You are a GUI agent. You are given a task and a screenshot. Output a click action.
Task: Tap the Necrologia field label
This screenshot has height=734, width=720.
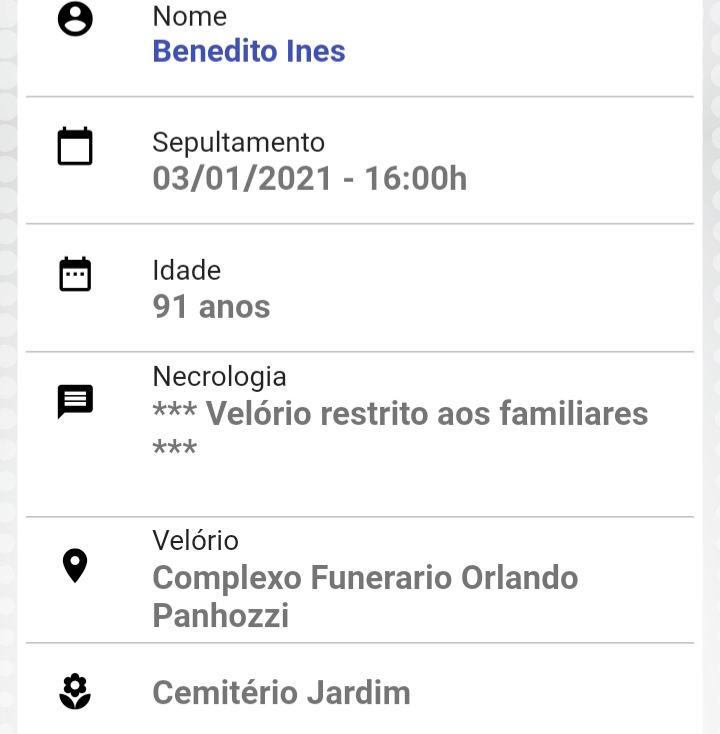219,377
